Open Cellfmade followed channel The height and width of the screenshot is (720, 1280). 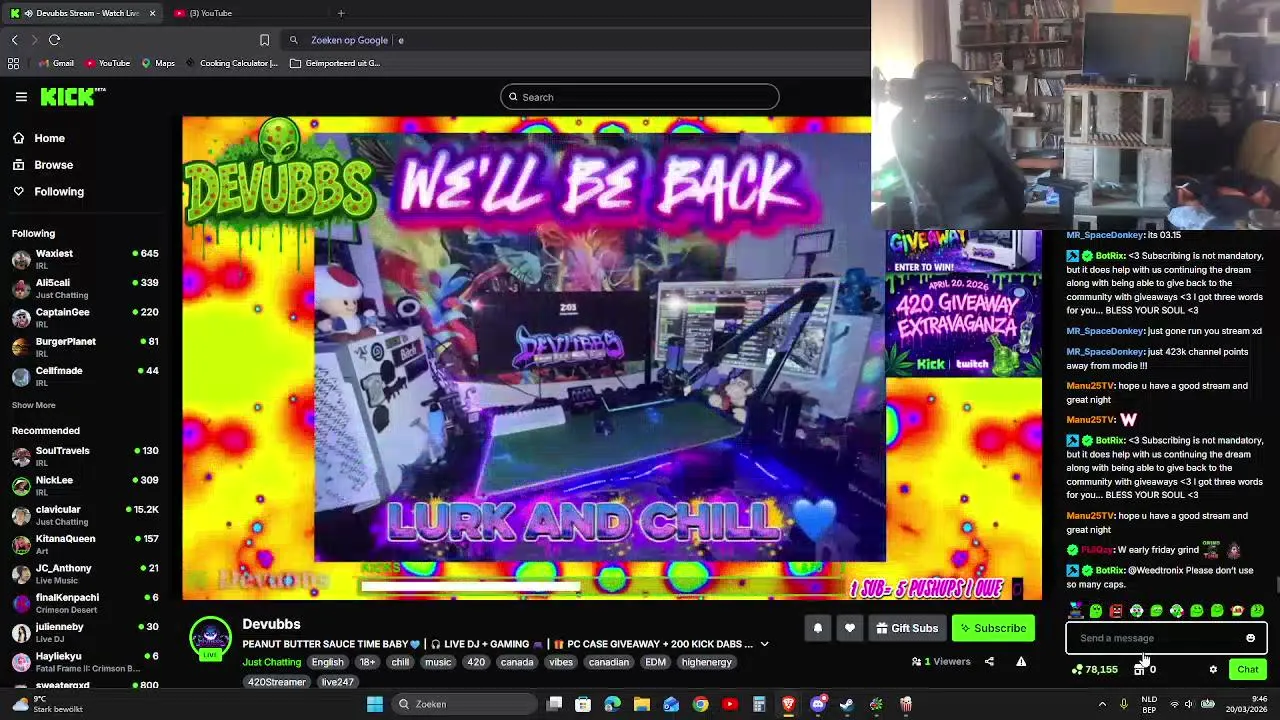pos(85,376)
